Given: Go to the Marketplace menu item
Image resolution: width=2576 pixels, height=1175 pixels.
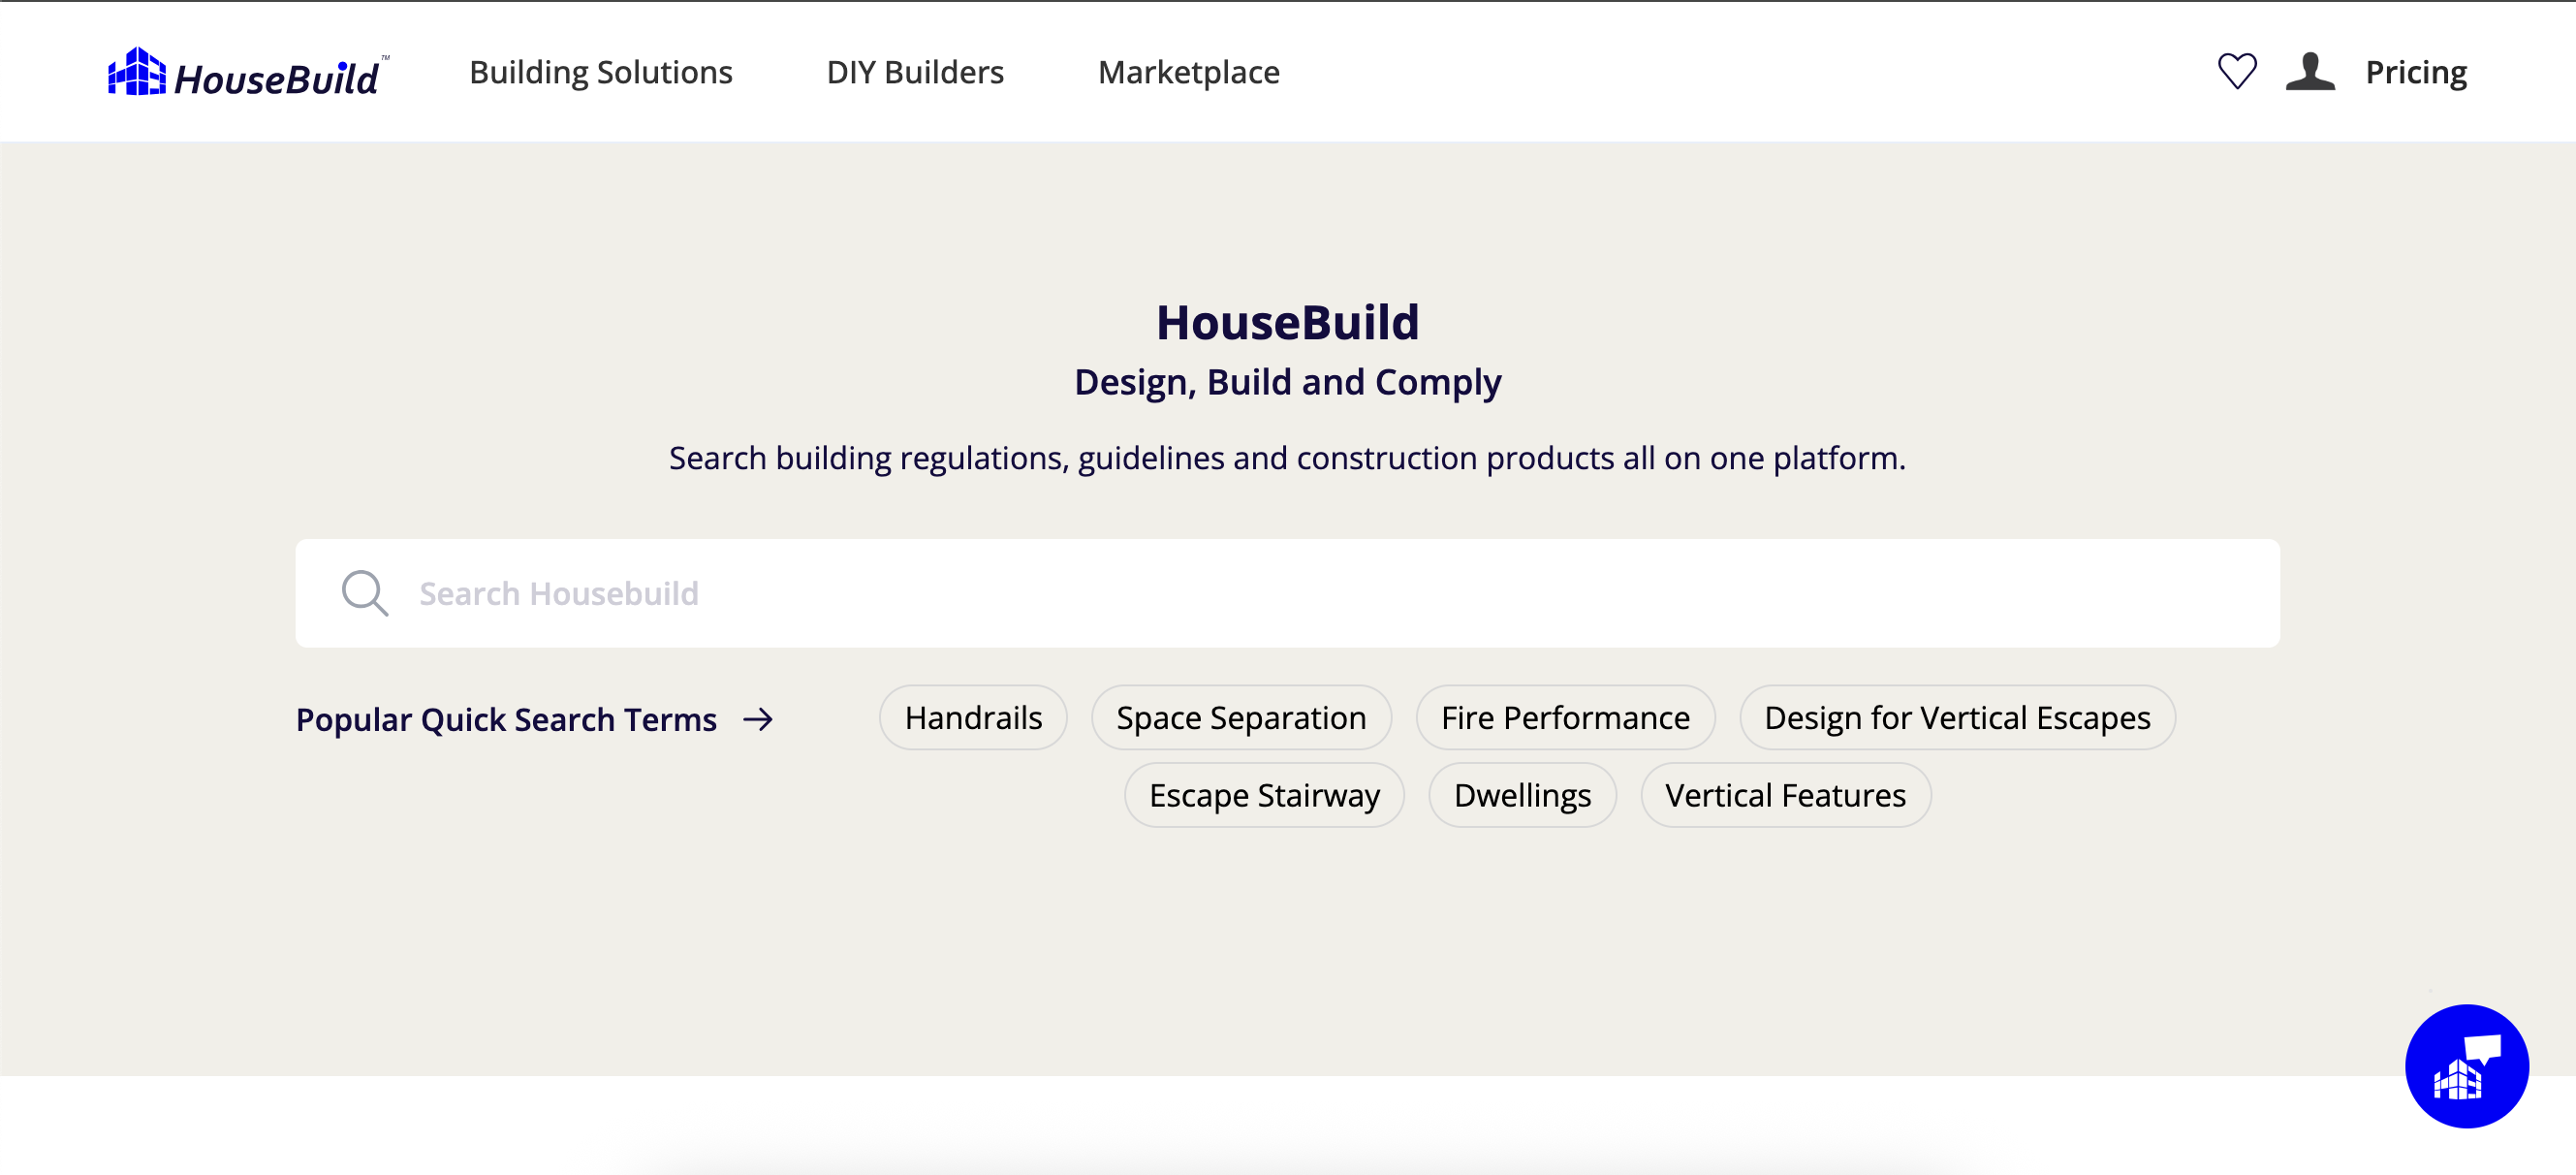Looking at the screenshot, I should click(1188, 72).
